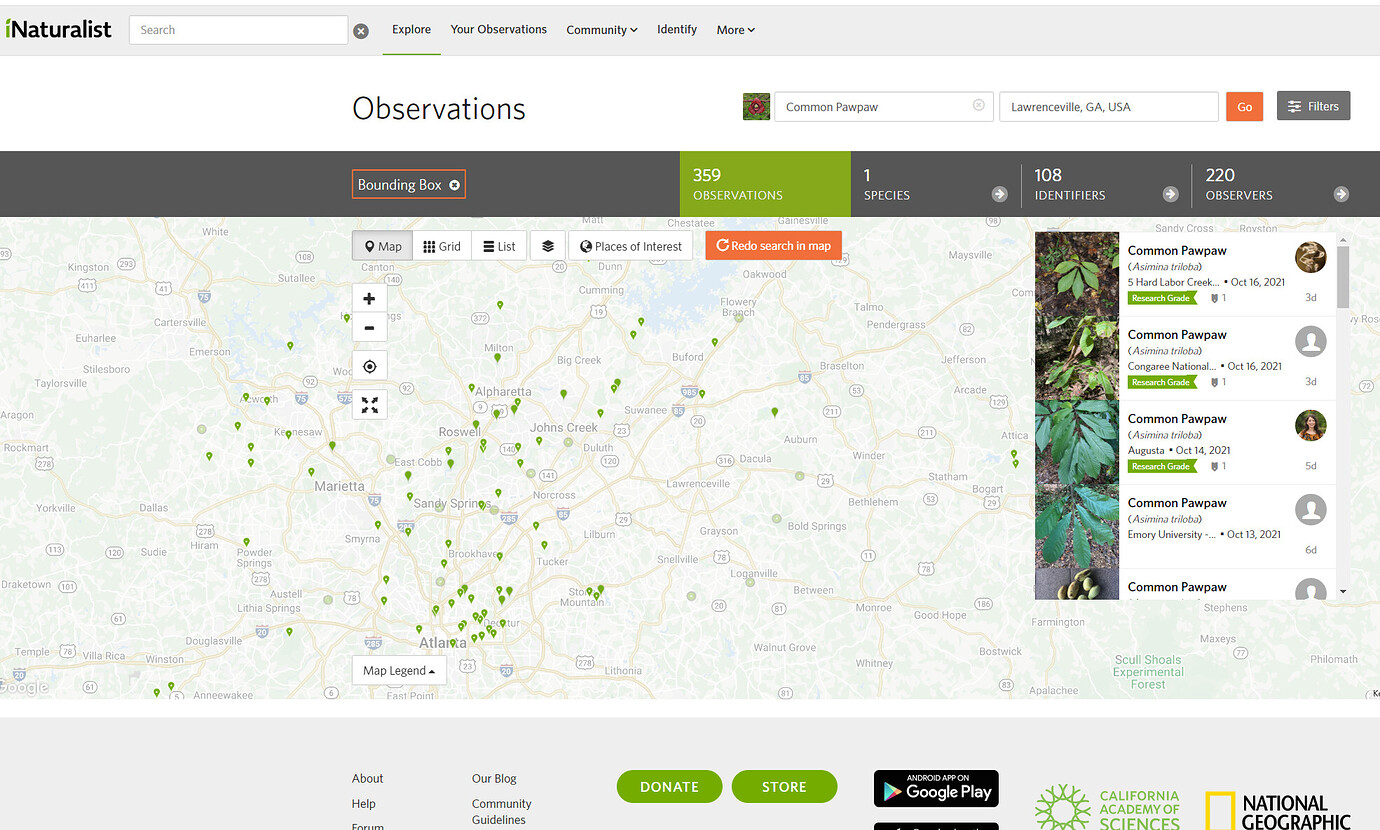The width and height of the screenshot is (1380, 830).
Task: Toggle full screen map view
Action: pyautogui.click(x=369, y=405)
